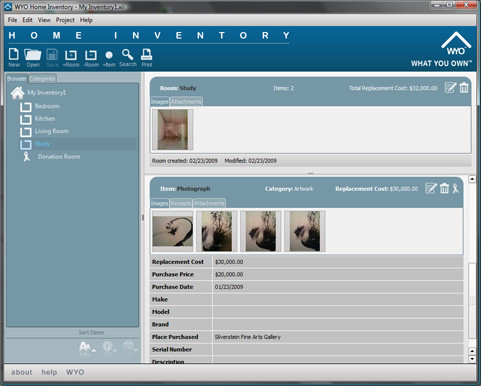Select the room's Images tab

pos(160,102)
